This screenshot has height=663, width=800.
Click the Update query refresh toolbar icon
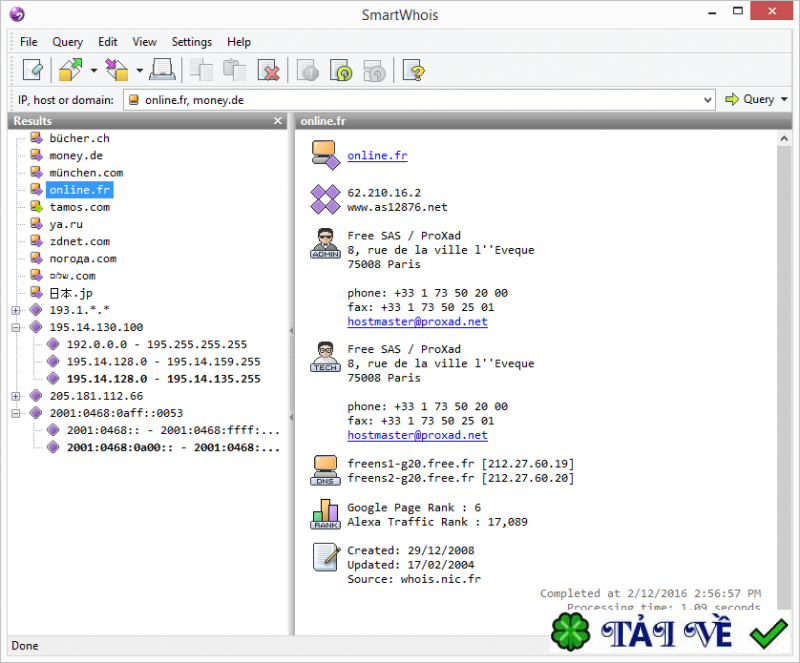tap(341, 70)
